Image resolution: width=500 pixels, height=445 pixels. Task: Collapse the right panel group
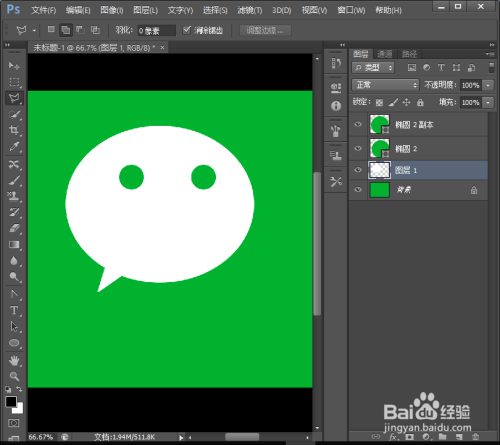492,45
